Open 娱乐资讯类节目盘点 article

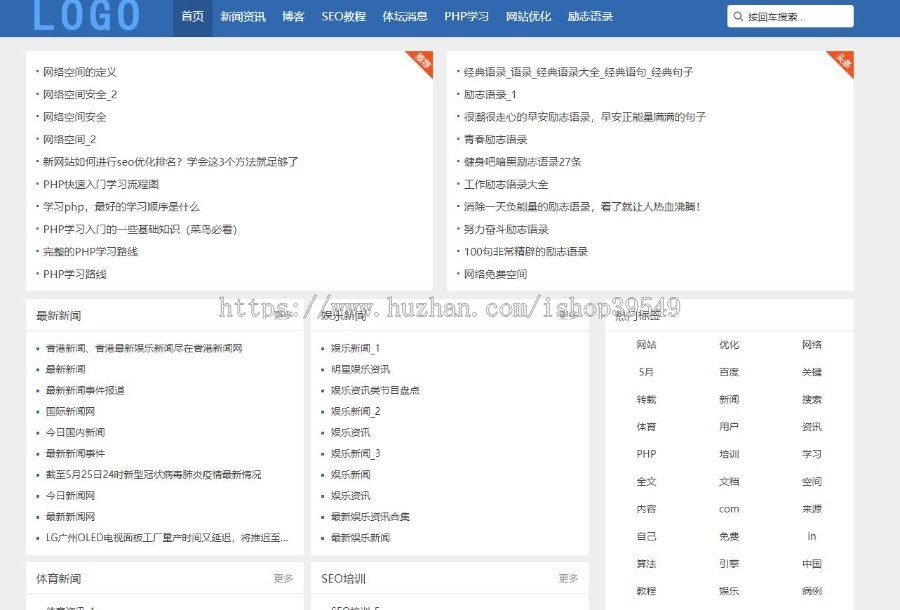point(375,390)
